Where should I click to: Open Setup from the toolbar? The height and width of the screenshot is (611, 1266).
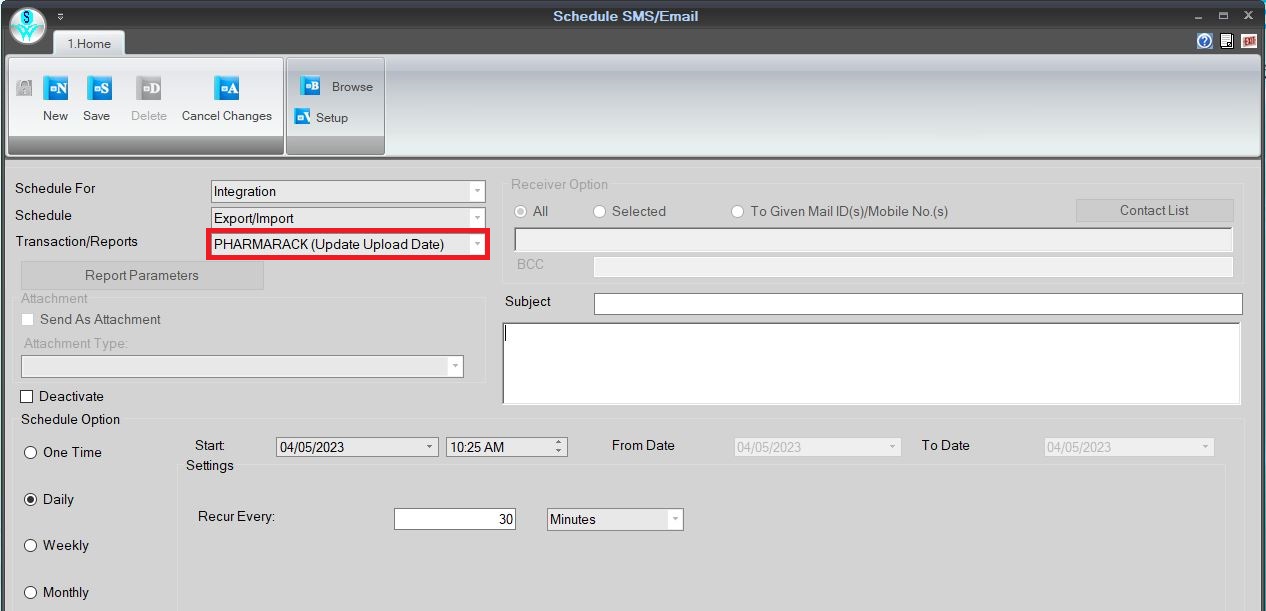(321, 117)
